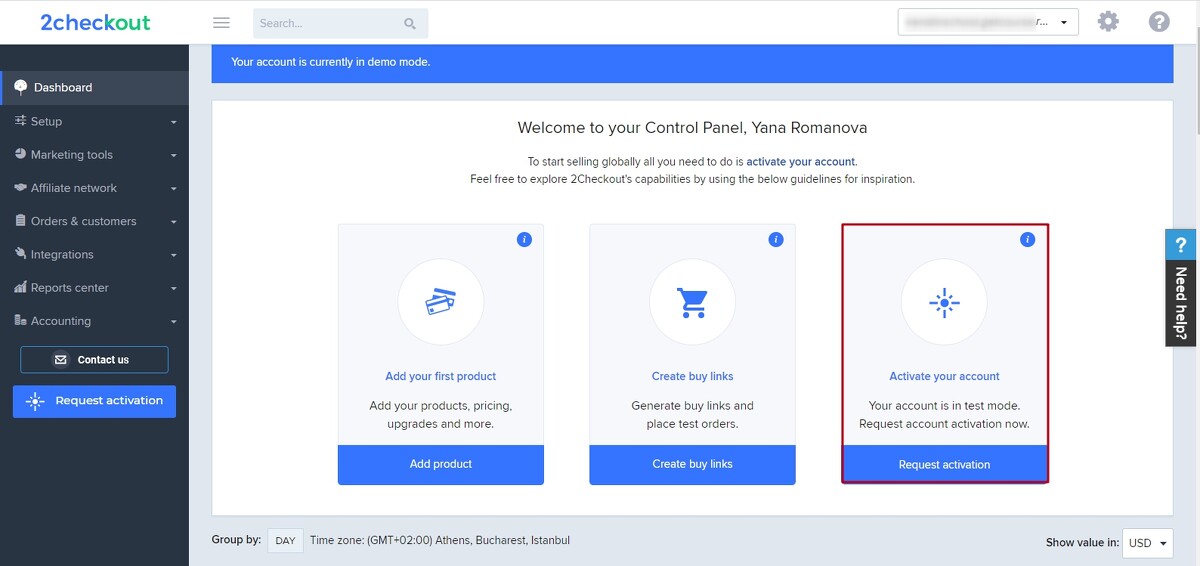The width and height of the screenshot is (1200, 566).
Task: Click the search magnifier icon
Action: (x=410, y=23)
